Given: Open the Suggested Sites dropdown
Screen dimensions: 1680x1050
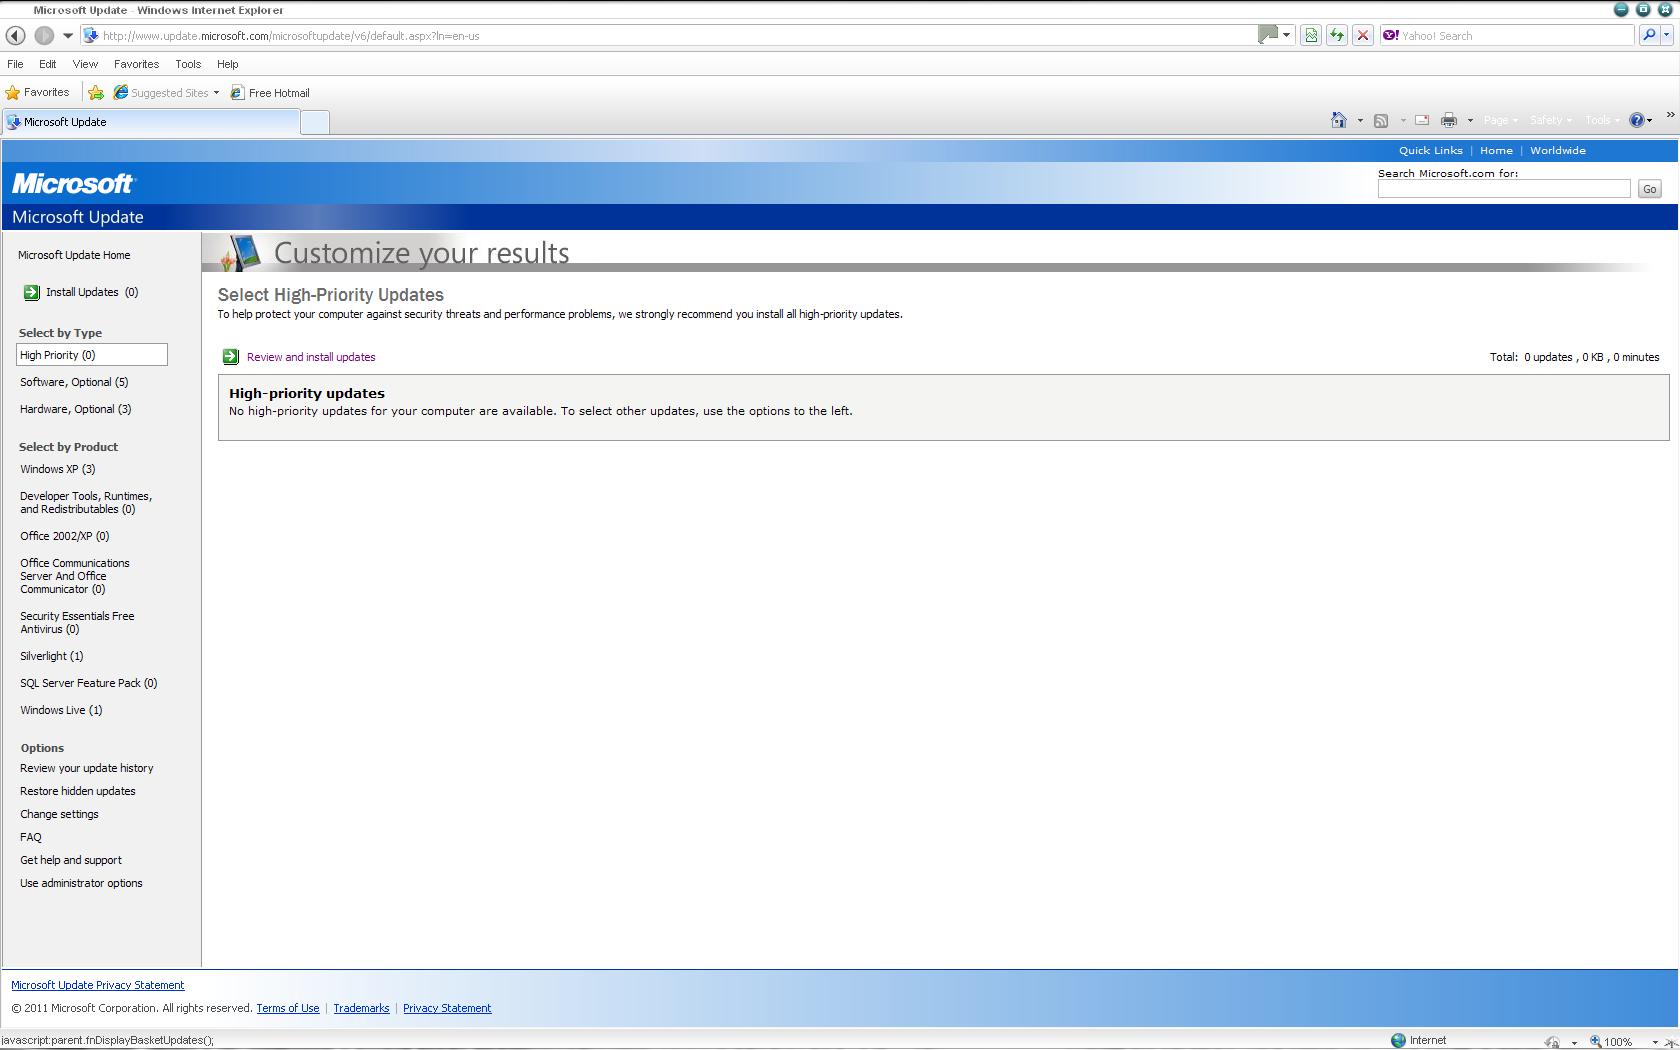Looking at the screenshot, I should (166, 93).
